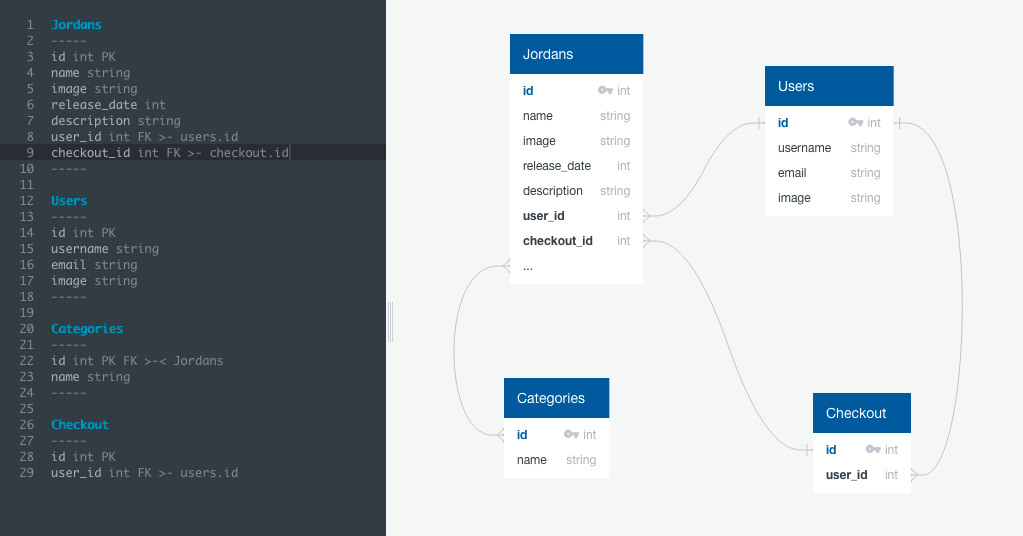The height and width of the screenshot is (536, 1023).
Task: Click 'id int PK' on code line 28
Action: click(x=83, y=456)
